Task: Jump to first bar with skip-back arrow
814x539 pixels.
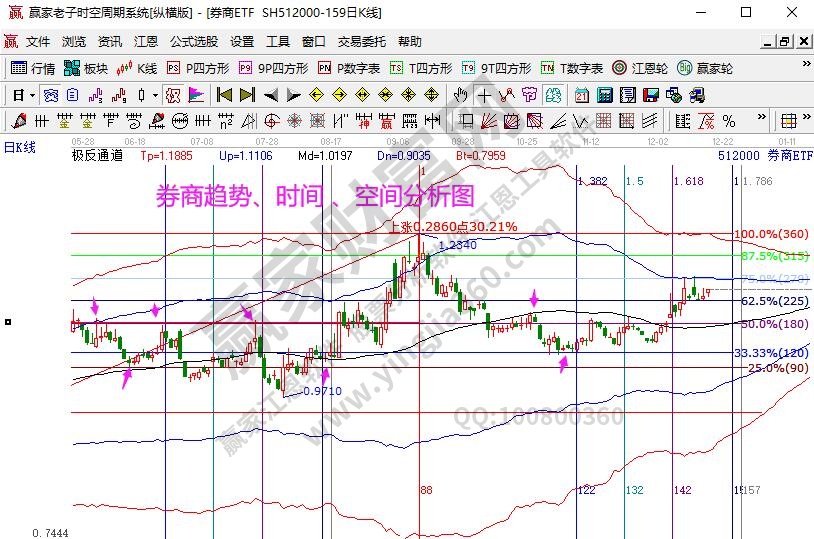Action: [224, 96]
